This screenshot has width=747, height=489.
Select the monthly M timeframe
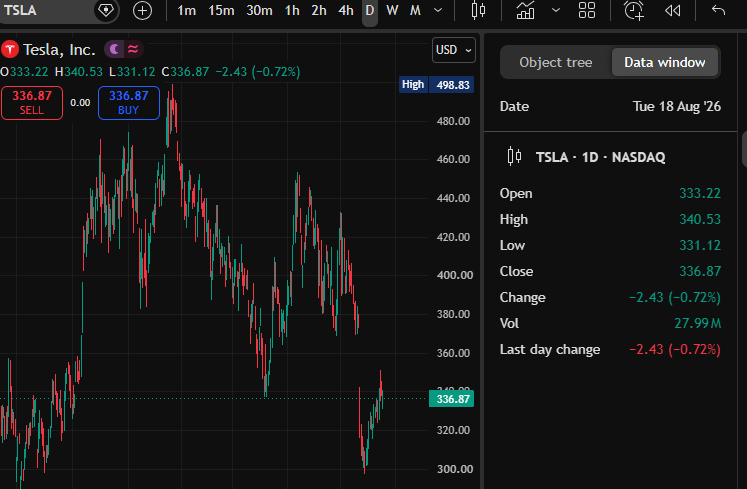(x=415, y=10)
